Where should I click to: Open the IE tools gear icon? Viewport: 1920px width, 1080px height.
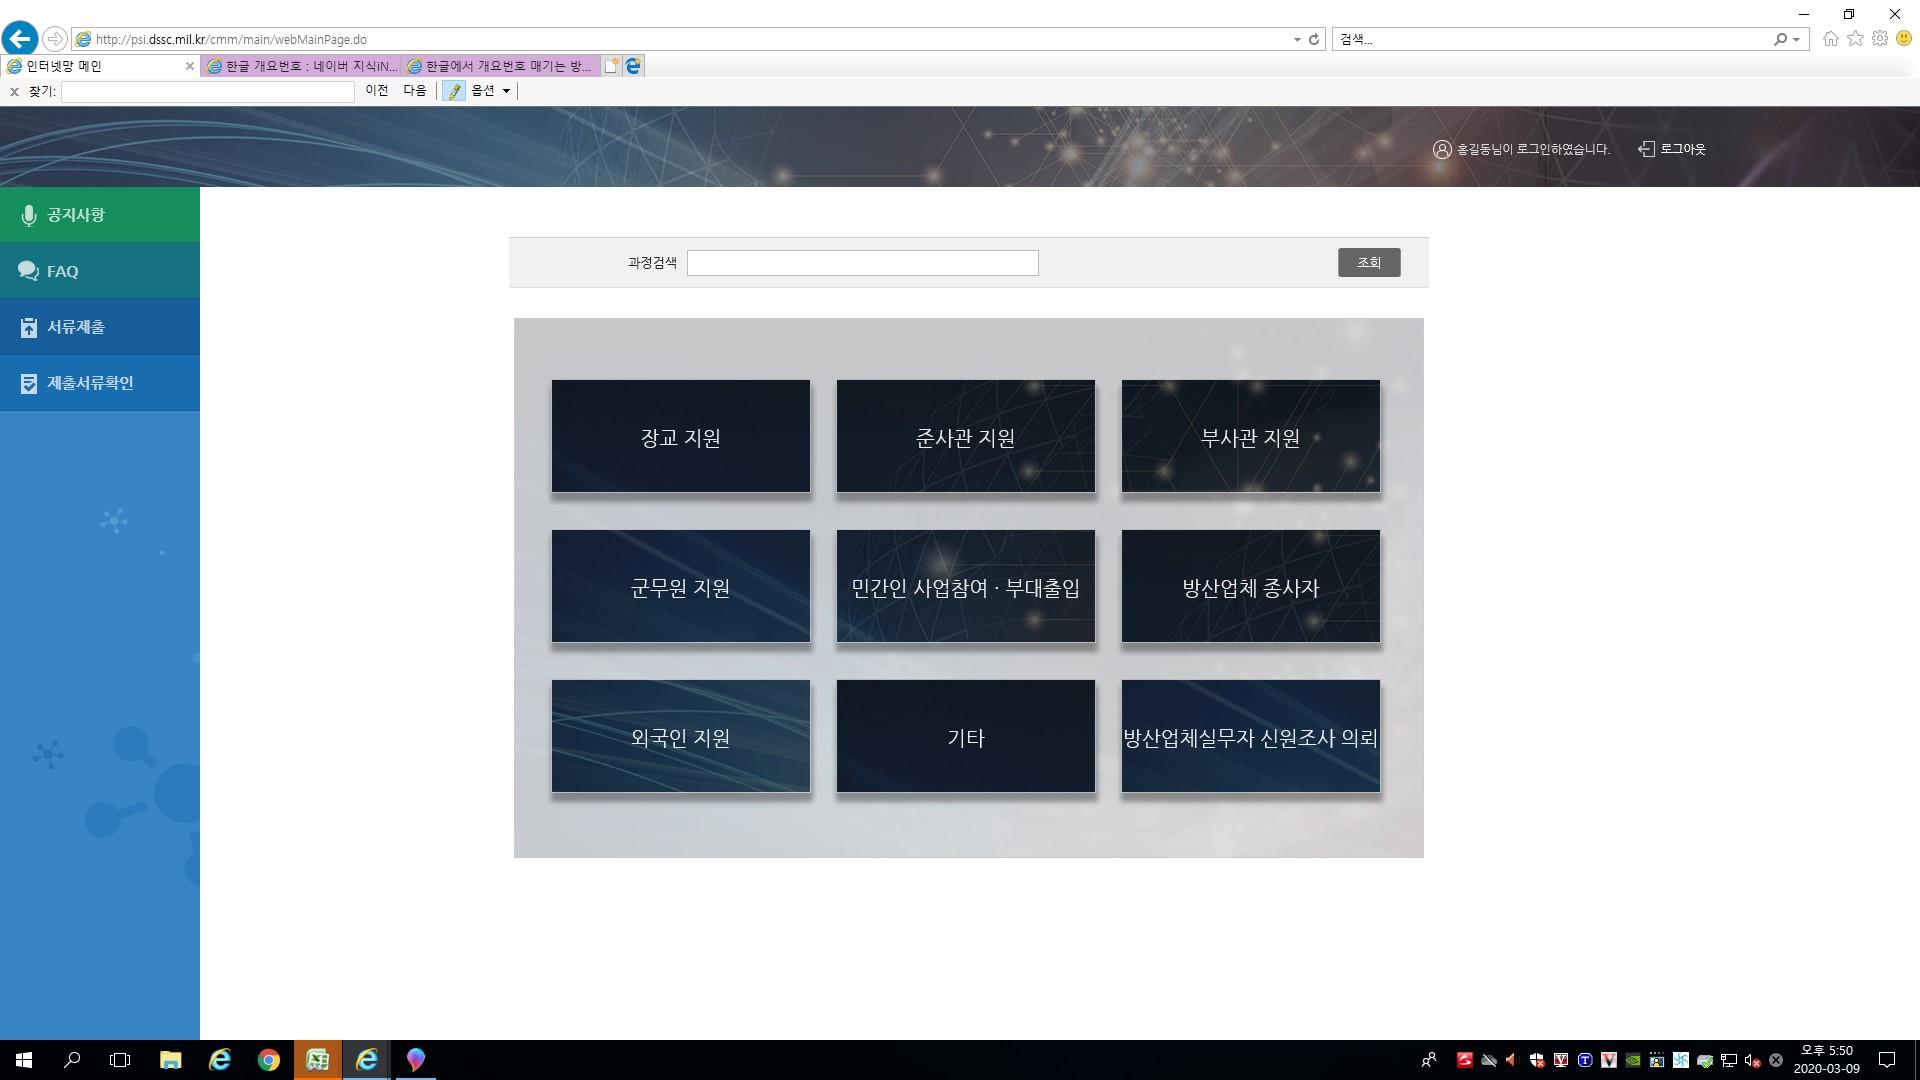click(1880, 39)
